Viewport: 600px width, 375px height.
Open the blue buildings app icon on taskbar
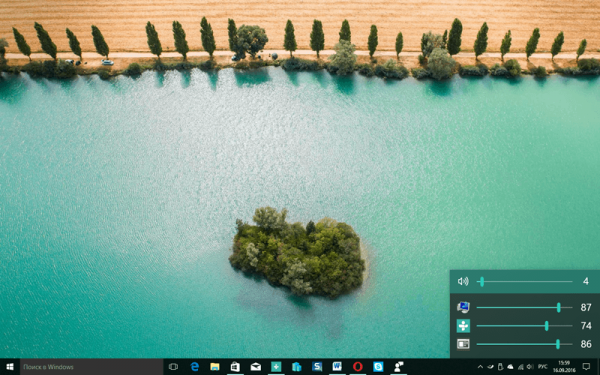pos(297,367)
